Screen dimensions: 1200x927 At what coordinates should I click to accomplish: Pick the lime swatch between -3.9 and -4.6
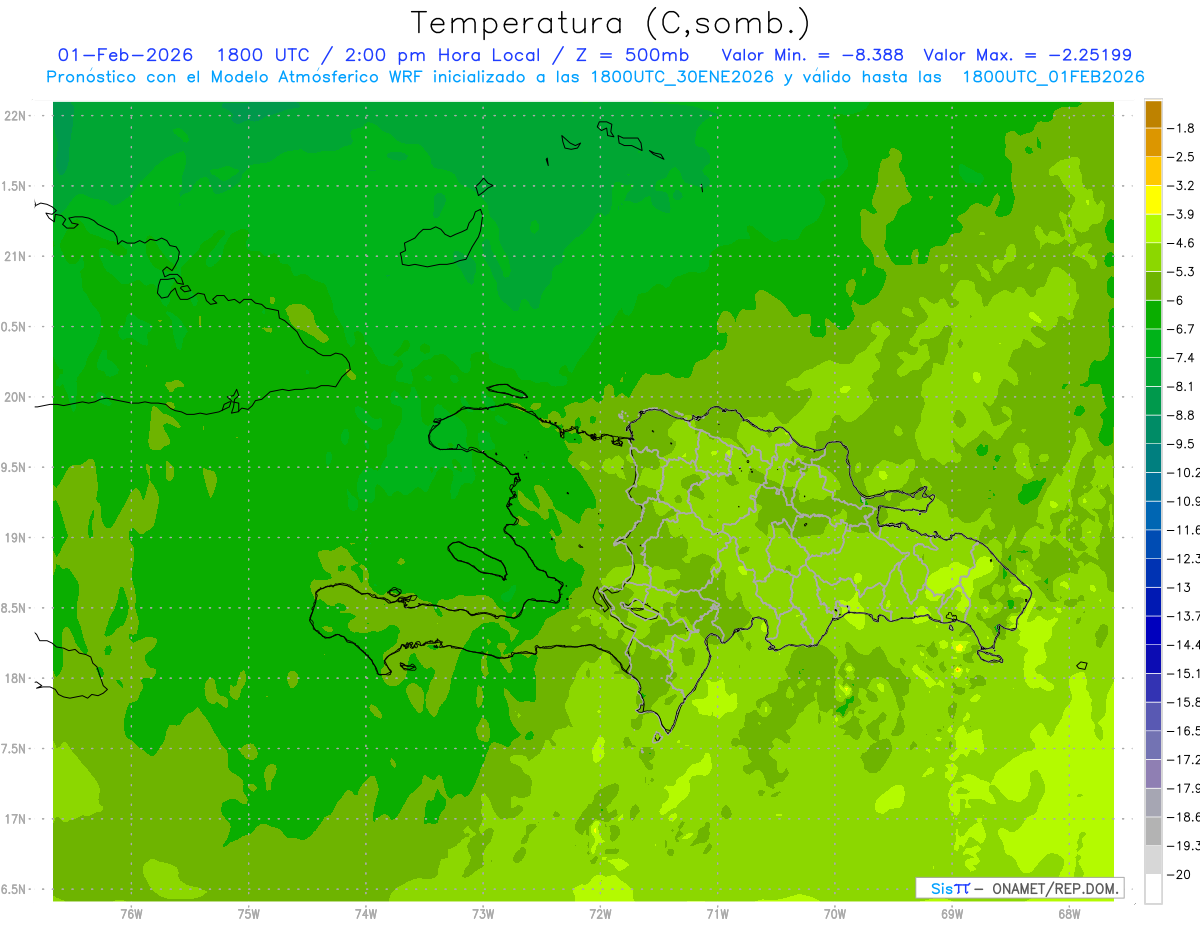point(1153,229)
